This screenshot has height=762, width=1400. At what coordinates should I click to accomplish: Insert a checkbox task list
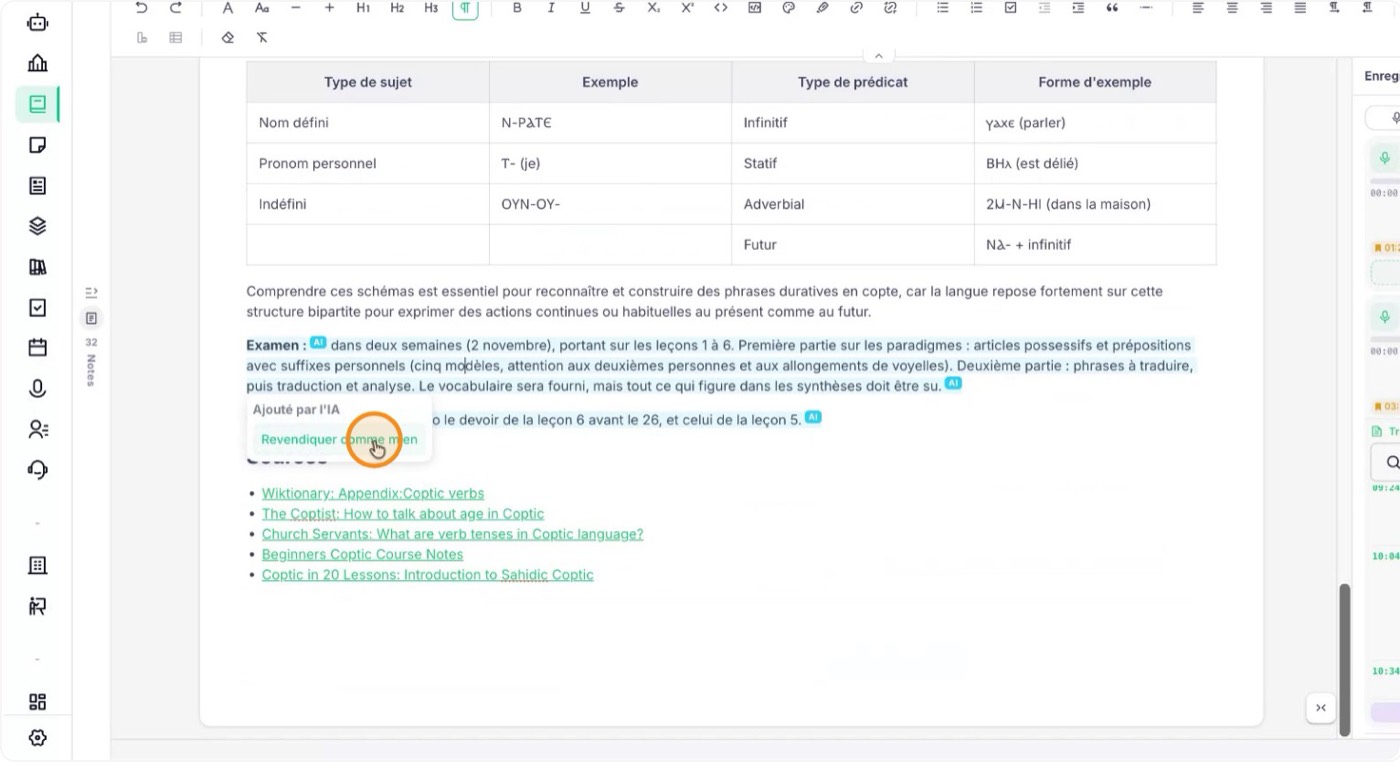tap(1010, 8)
